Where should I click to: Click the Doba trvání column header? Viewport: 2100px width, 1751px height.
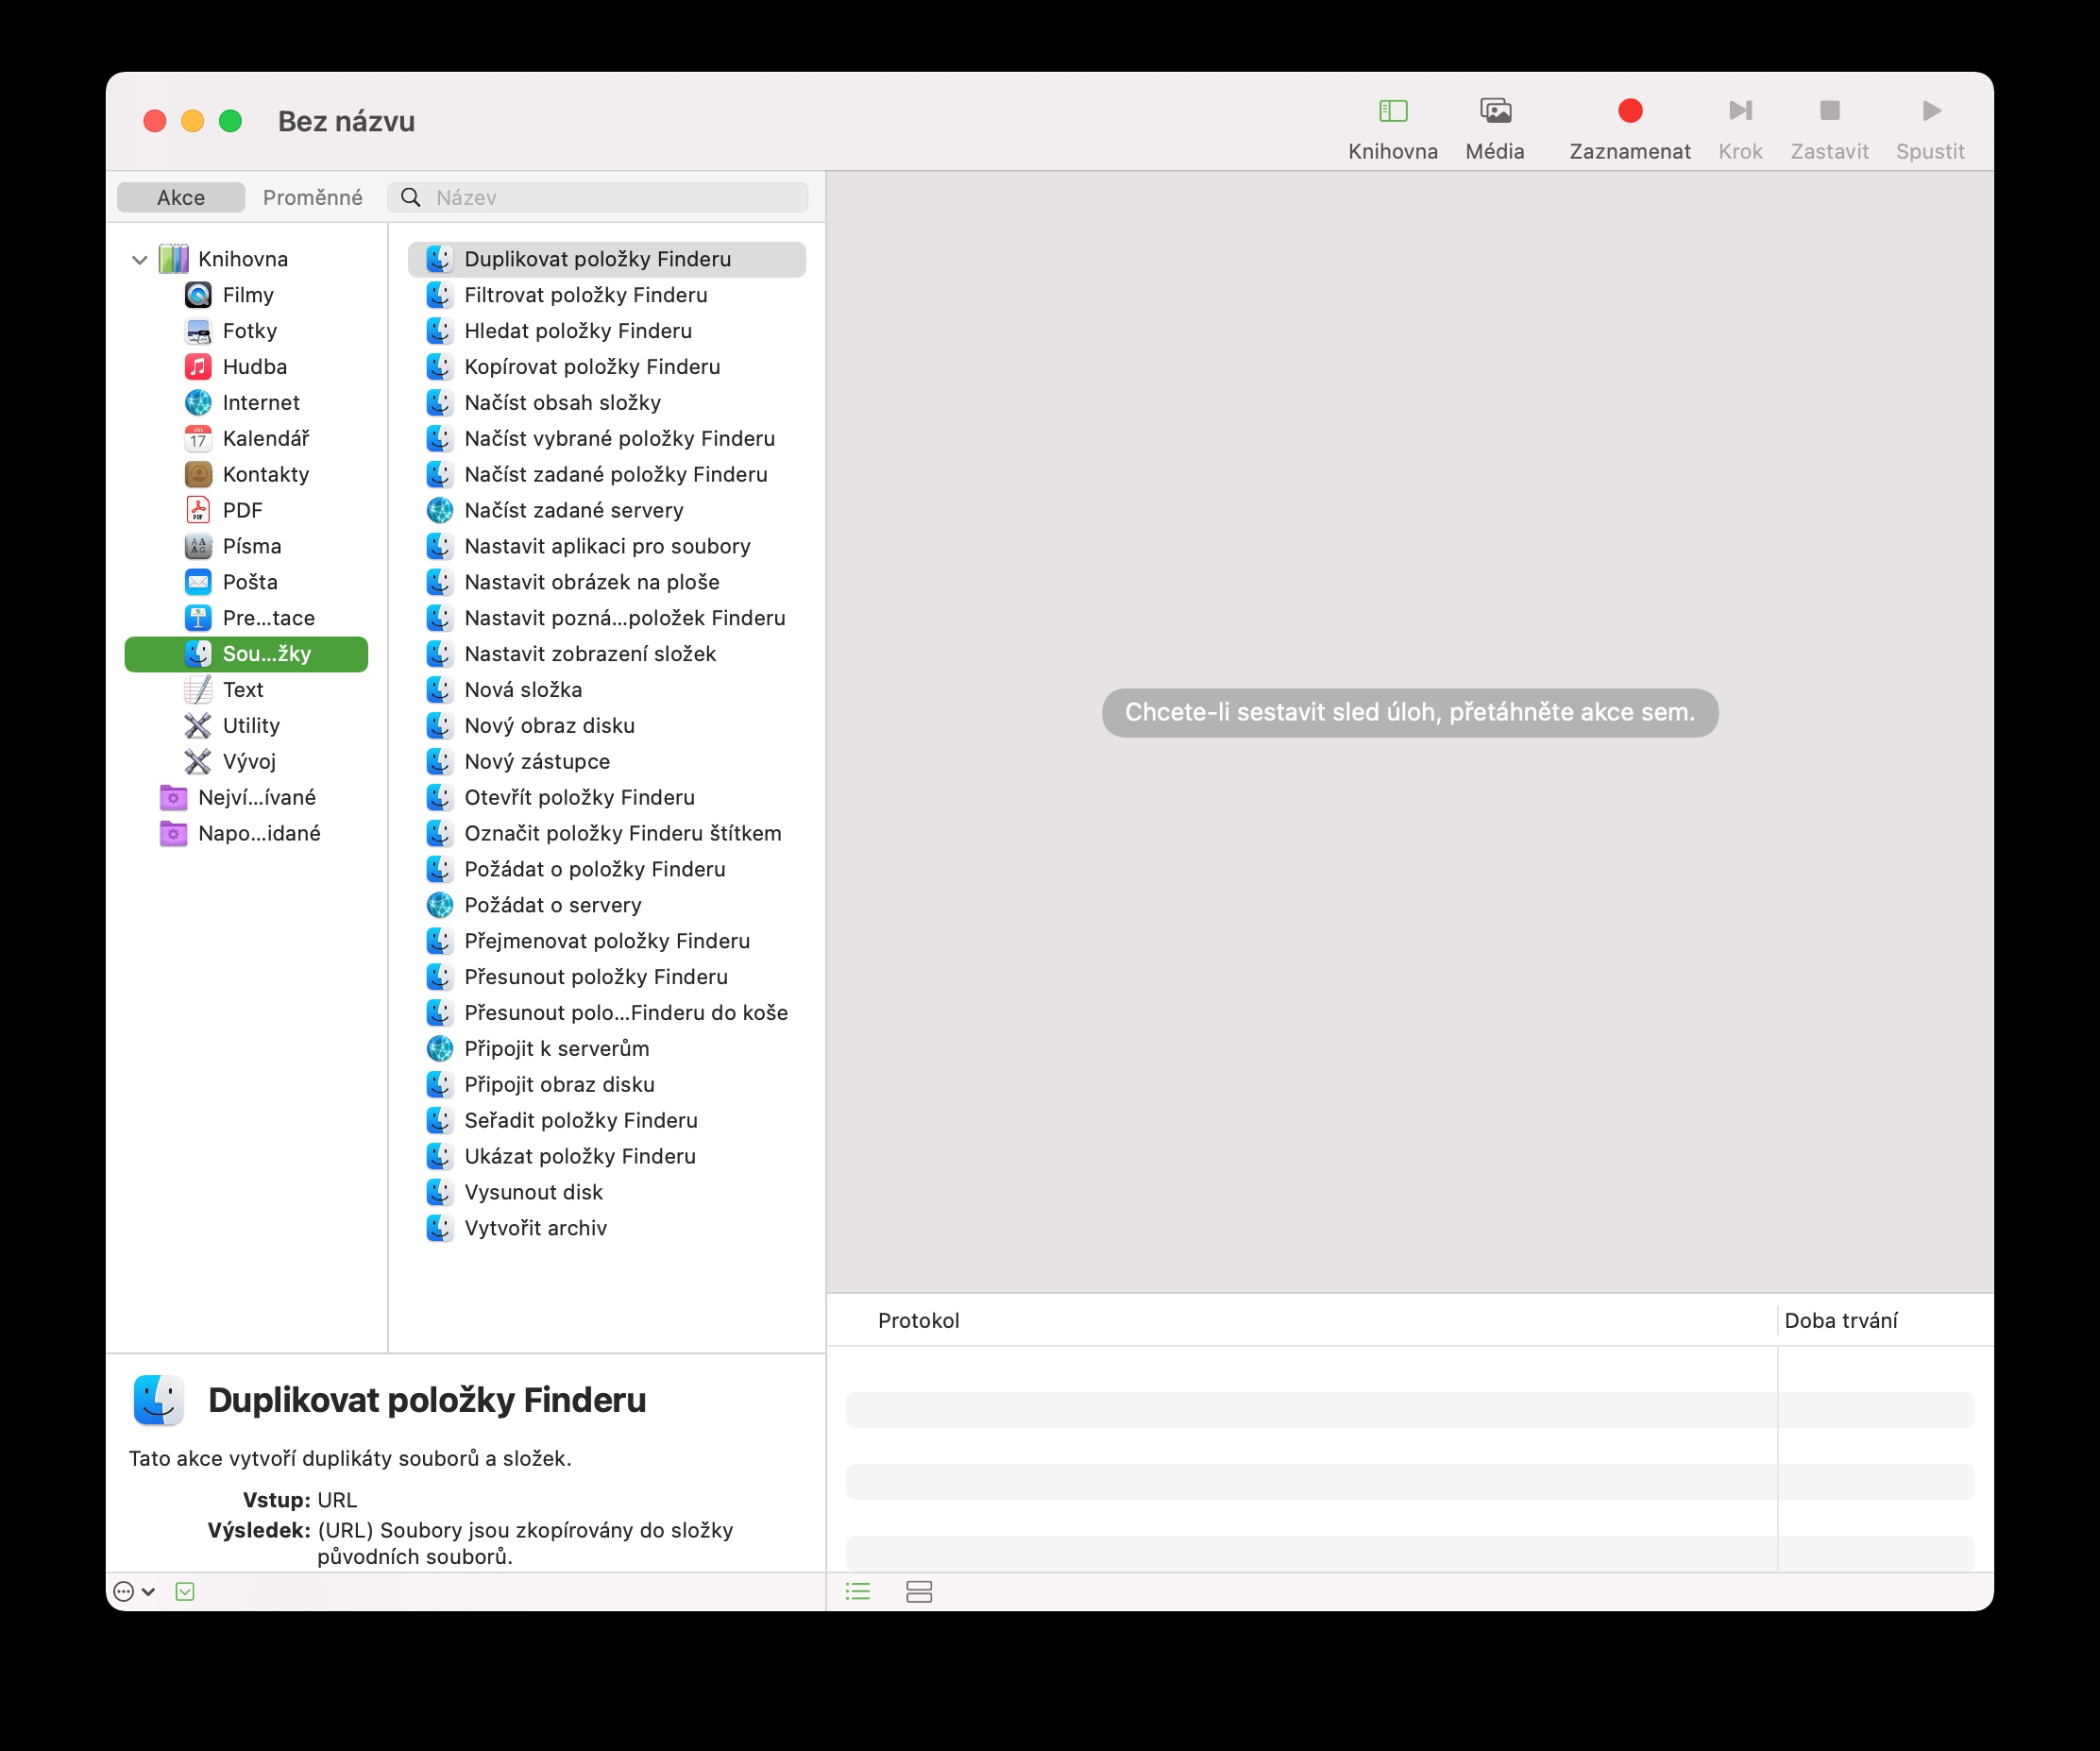(1840, 1320)
